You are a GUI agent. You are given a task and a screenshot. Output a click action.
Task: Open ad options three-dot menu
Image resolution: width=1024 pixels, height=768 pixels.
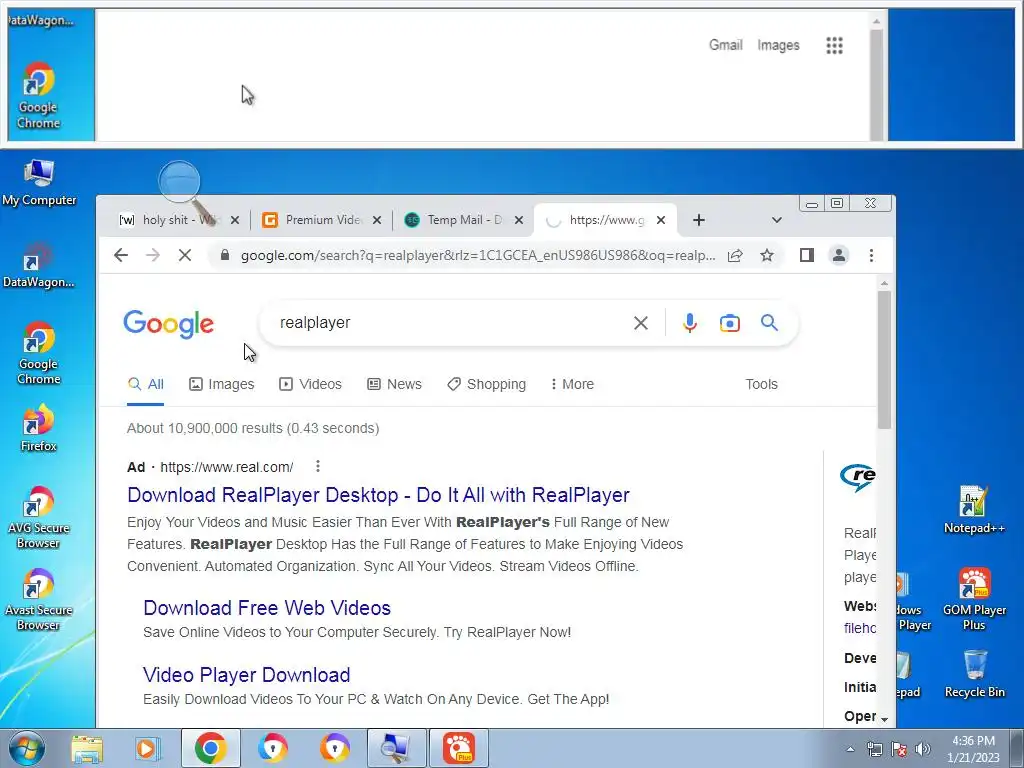[317, 466]
